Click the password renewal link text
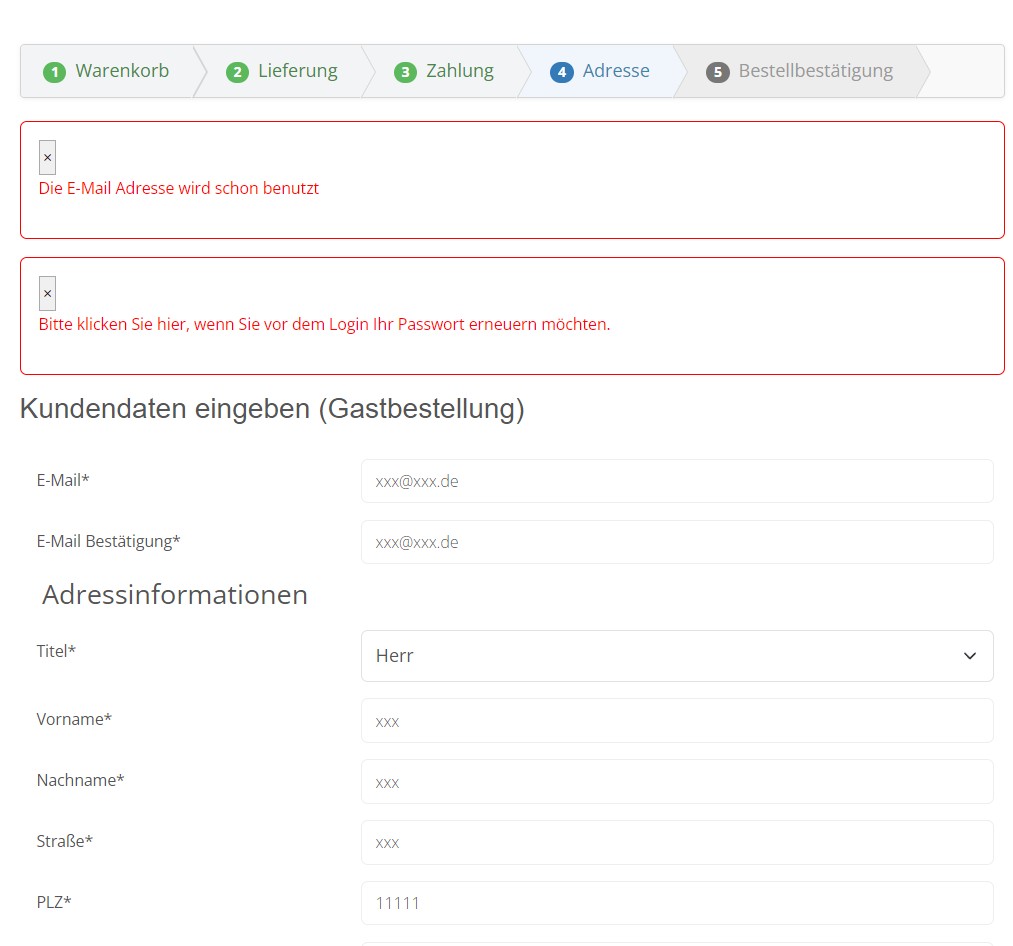Image resolution: width=1013 pixels, height=946 pixels. pos(324,324)
